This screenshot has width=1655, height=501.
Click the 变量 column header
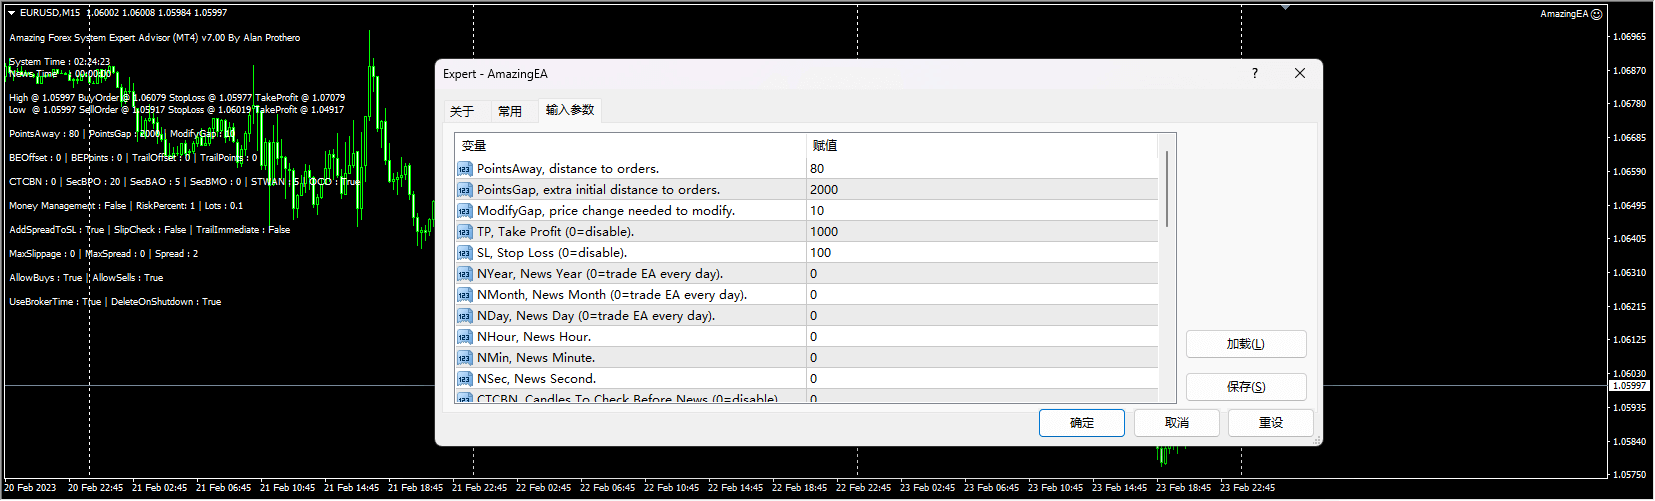click(x=630, y=146)
